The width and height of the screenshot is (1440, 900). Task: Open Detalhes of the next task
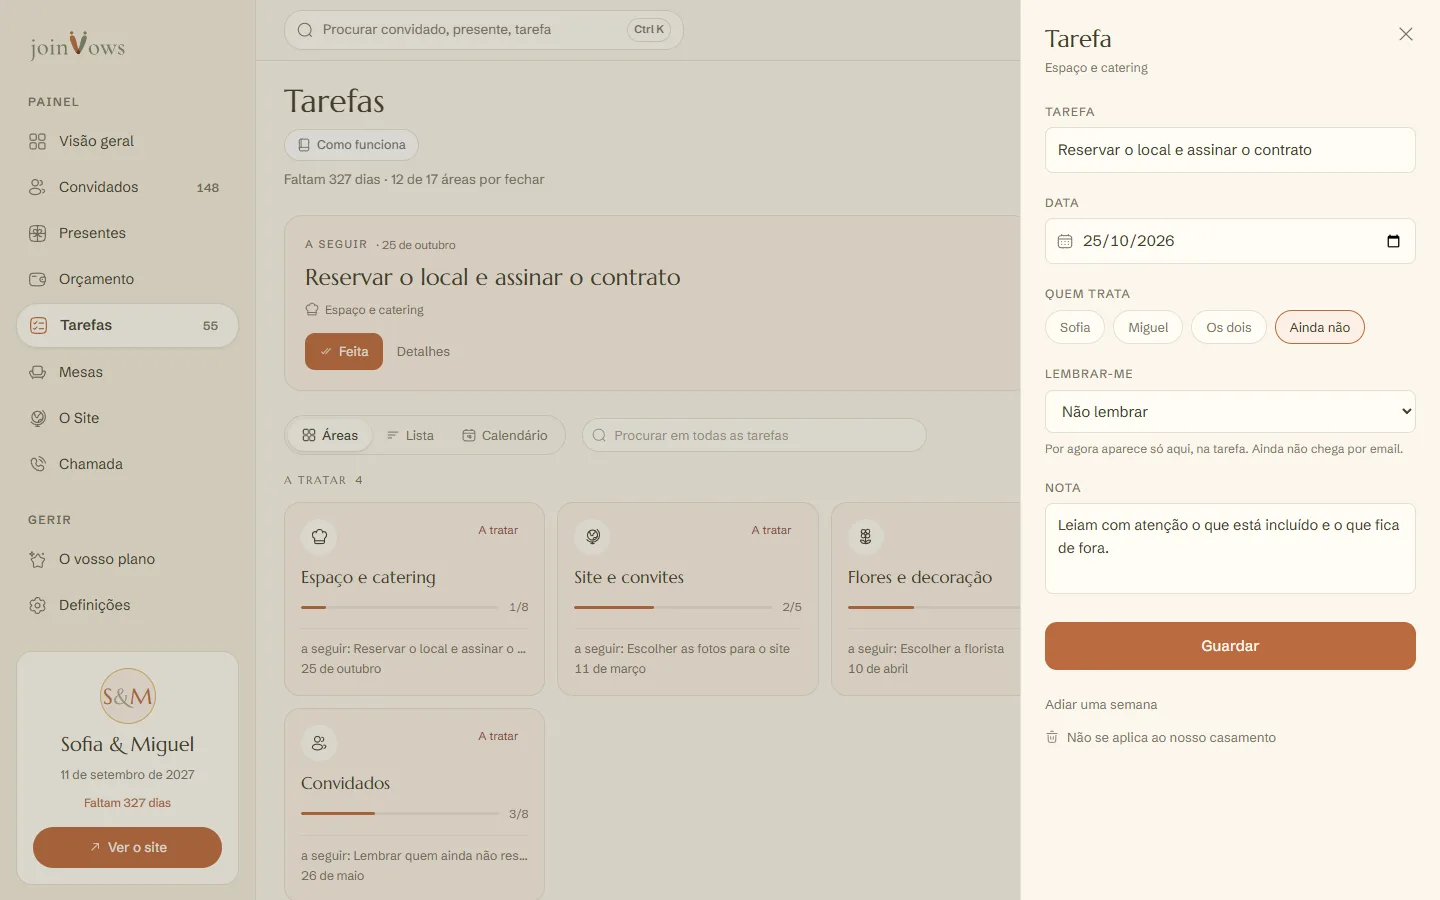click(x=423, y=351)
